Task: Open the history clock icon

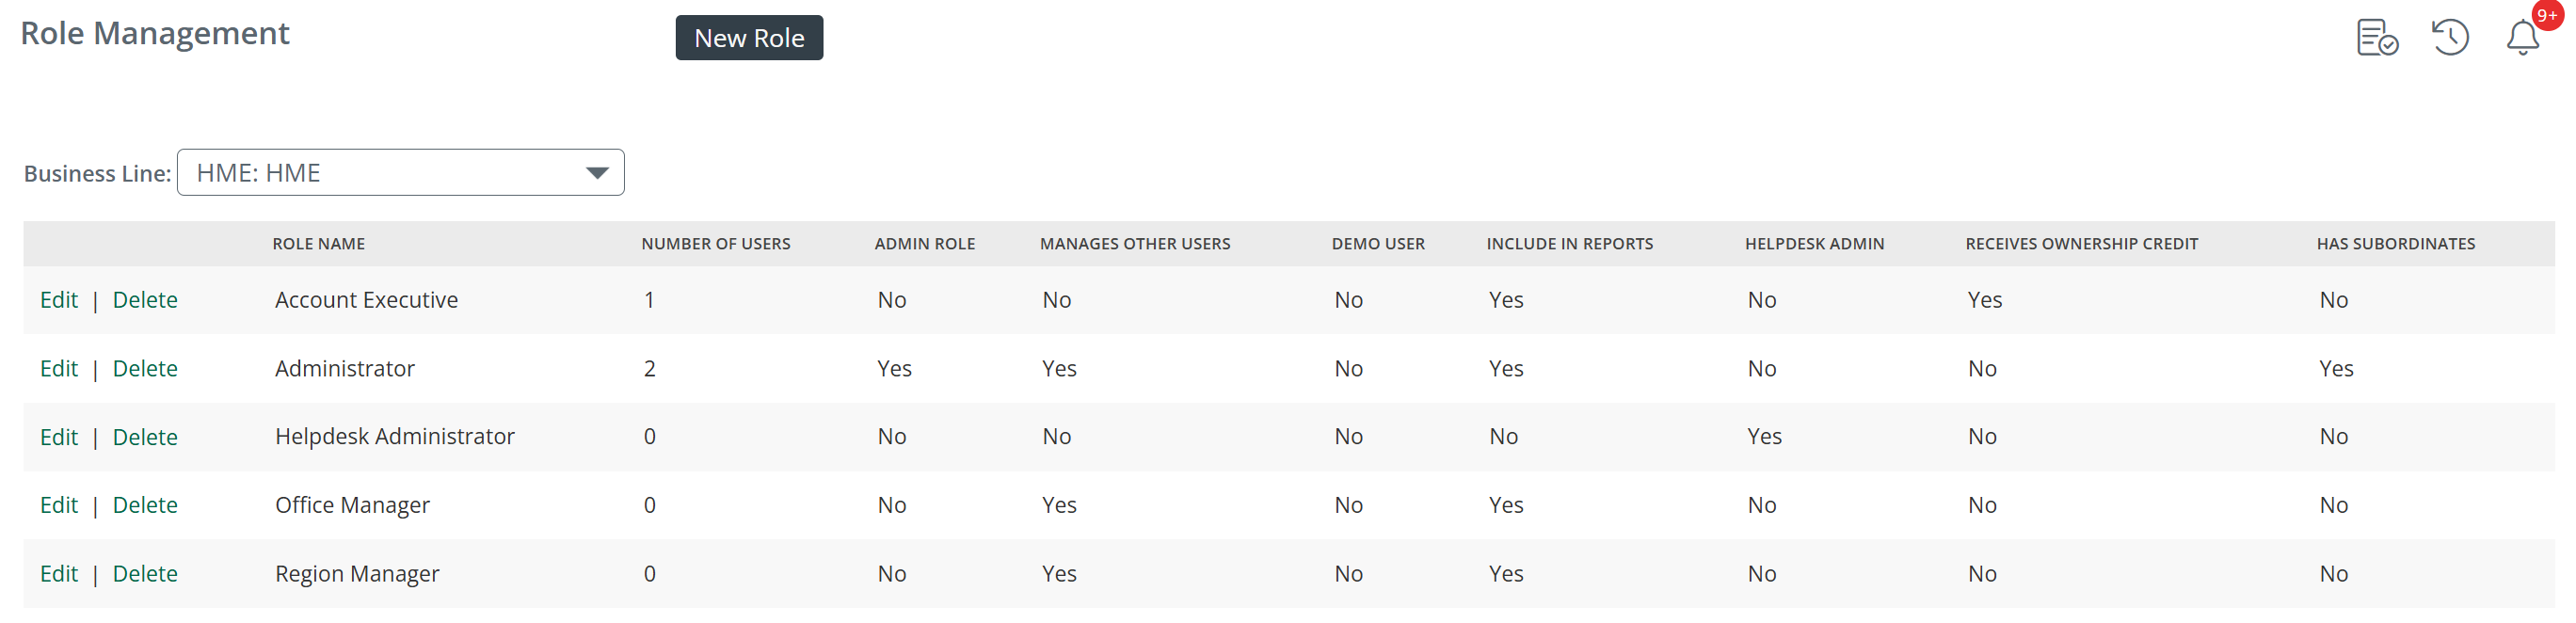Action: click(x=2450, y=38)
